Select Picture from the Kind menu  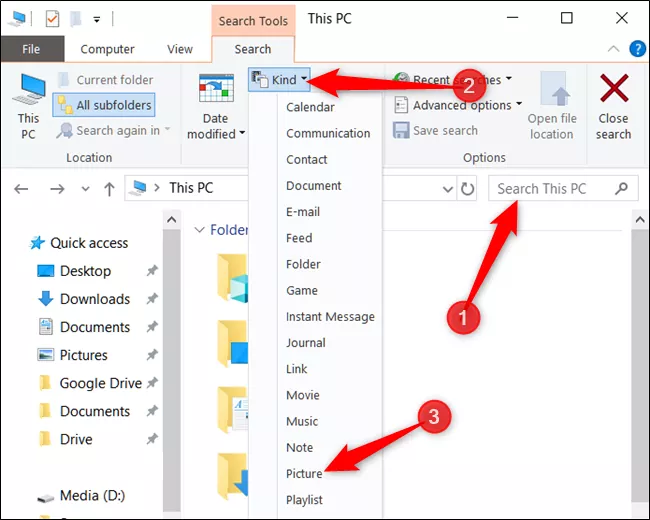click(304, 473)
